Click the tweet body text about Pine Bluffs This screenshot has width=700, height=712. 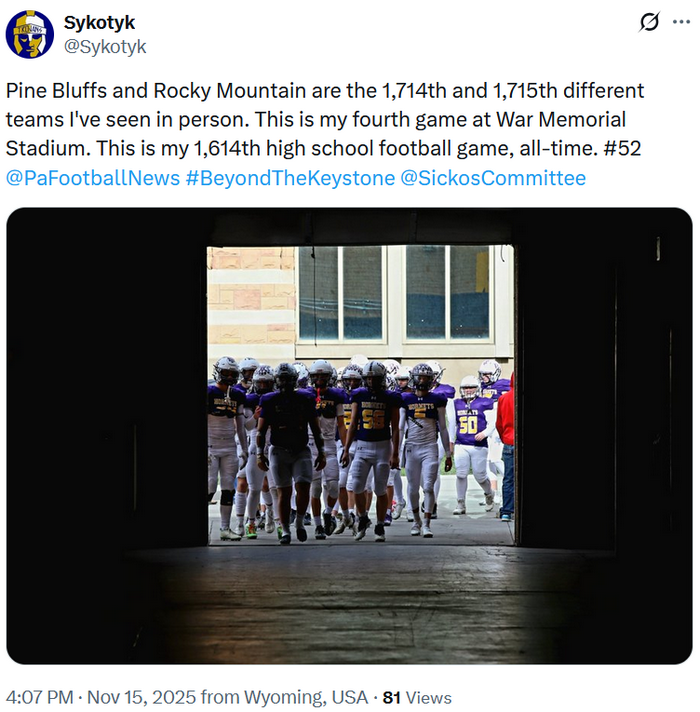point(325,119)
